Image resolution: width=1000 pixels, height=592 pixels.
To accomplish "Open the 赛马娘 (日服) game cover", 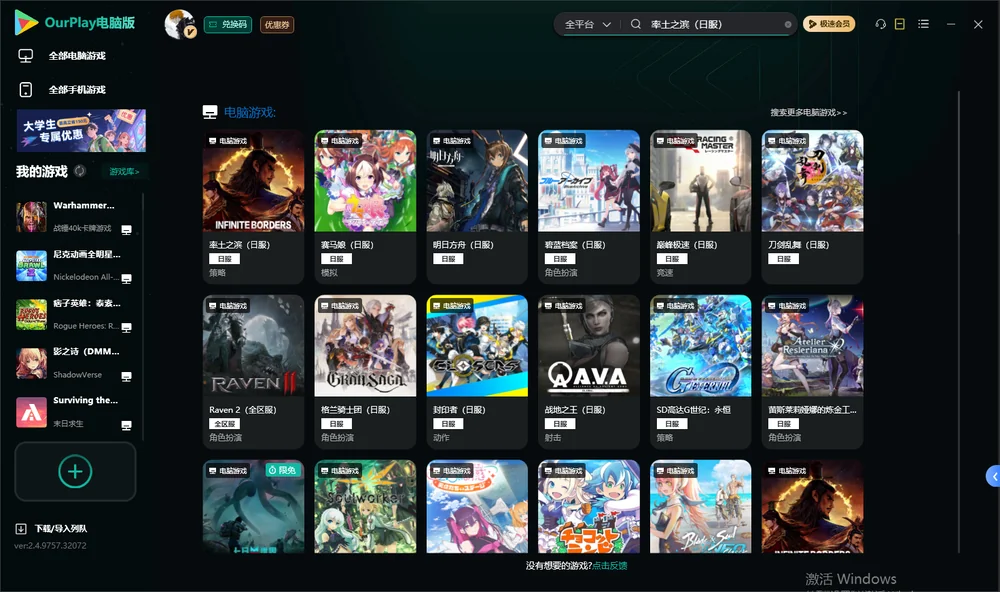I will click(x=365, y=181).
